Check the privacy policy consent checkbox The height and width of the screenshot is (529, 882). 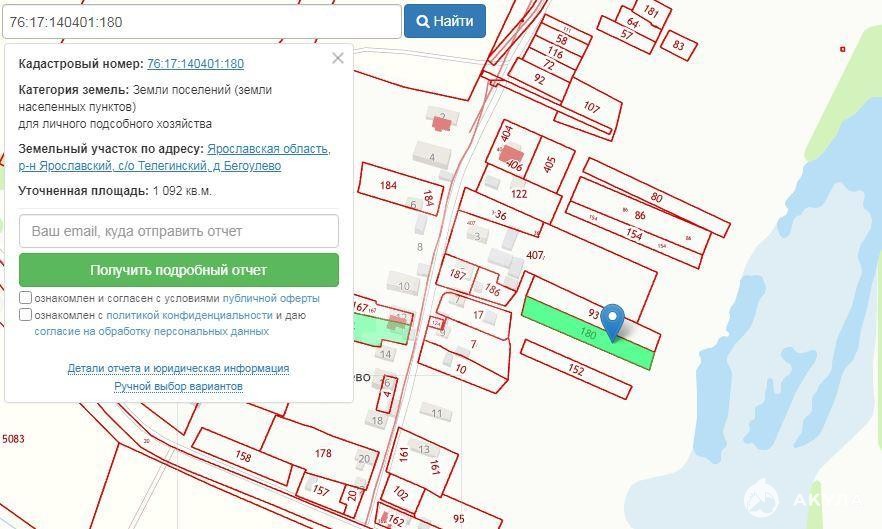[x=25, y=315]
